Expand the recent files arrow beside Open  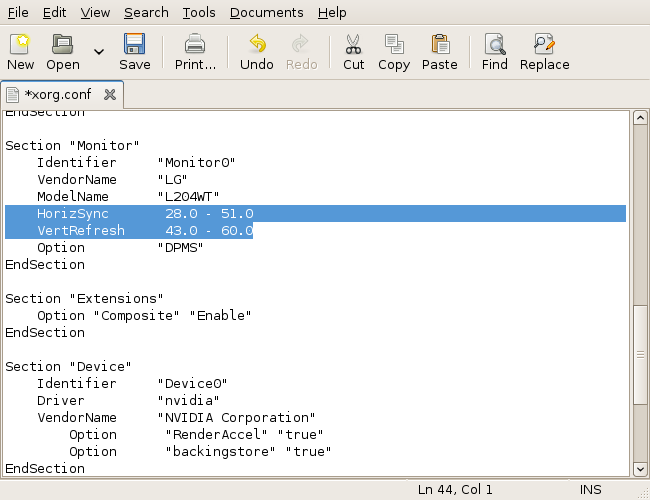(99, 52)
